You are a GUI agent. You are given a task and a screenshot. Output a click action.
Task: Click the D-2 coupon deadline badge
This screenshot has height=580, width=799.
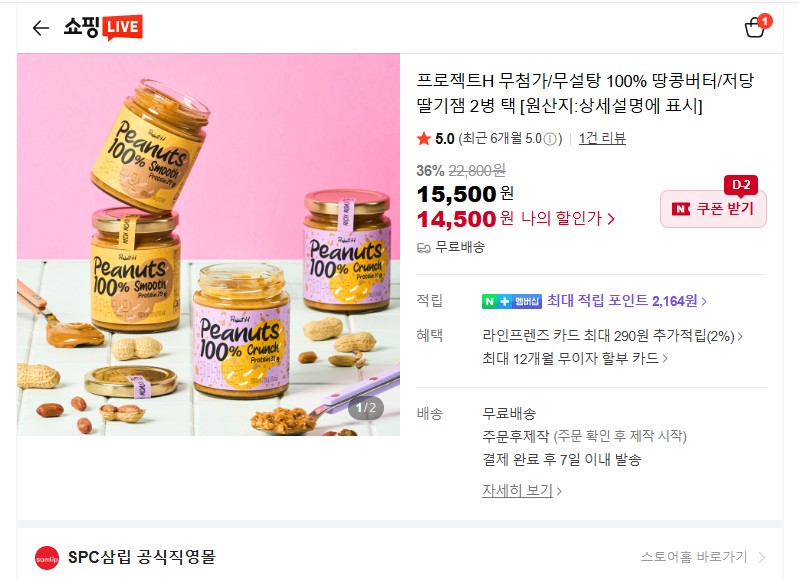point(741,185)
